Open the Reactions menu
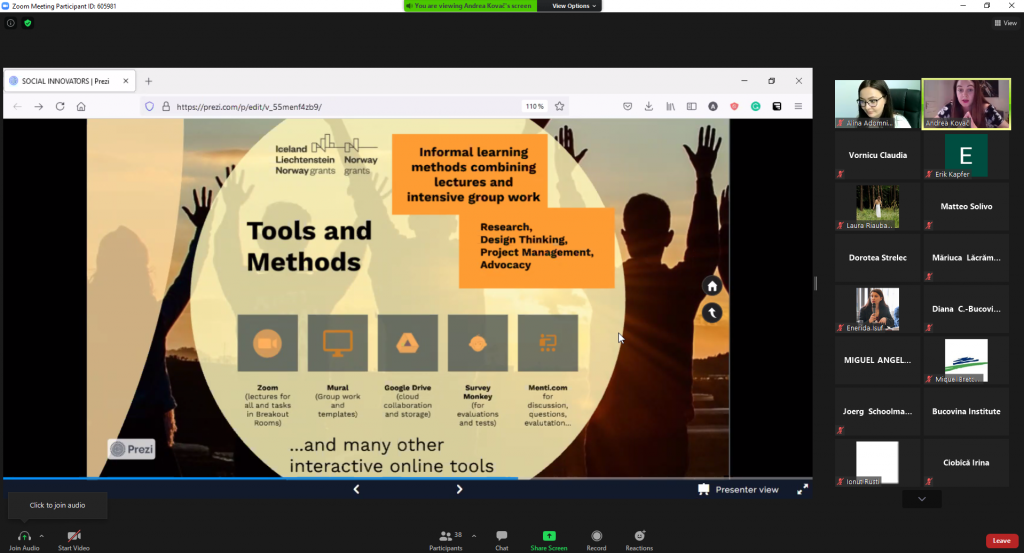This screenshot has width=1024, height=553. point(639,539)
